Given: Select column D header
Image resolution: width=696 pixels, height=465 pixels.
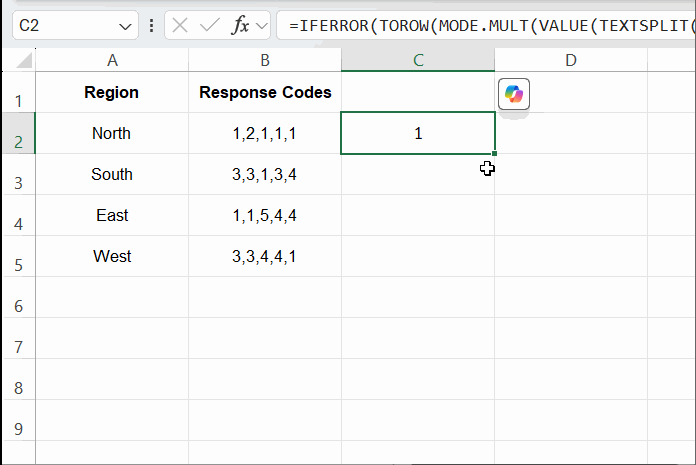Looking at the screenshot, I should click(571, 60).
